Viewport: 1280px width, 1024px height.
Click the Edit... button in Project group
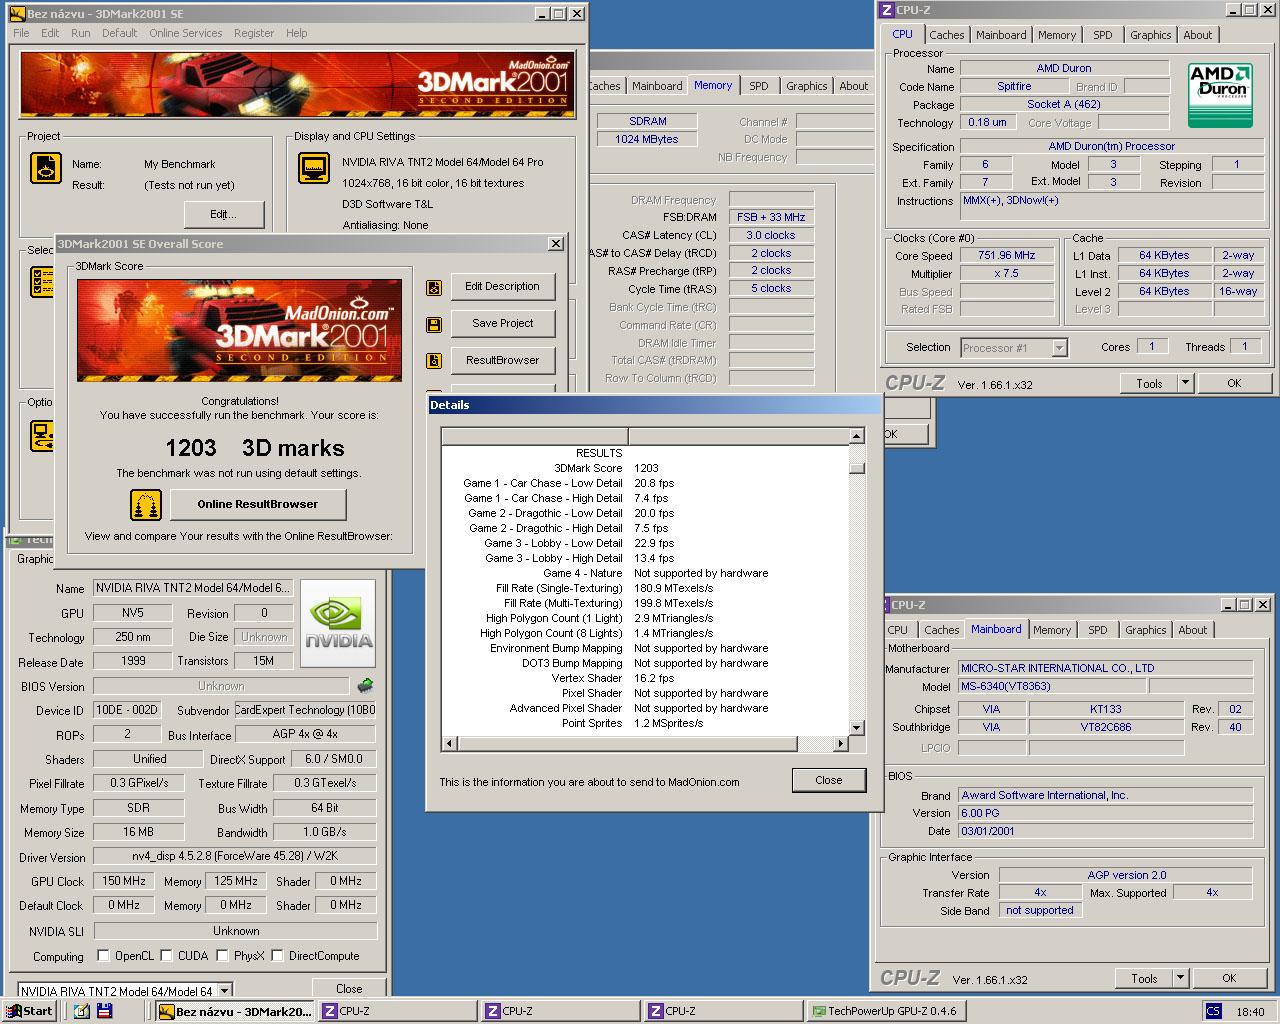tap(224, 214)
